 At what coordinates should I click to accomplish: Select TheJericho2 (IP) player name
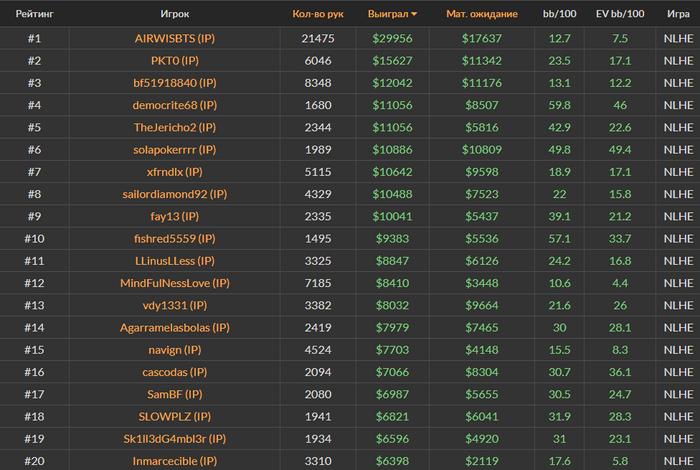click(x=175, y=128)
